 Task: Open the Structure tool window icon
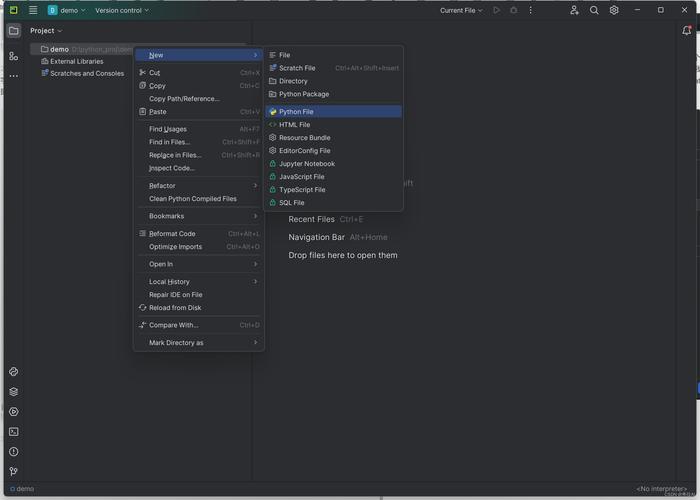click(14, 56)
